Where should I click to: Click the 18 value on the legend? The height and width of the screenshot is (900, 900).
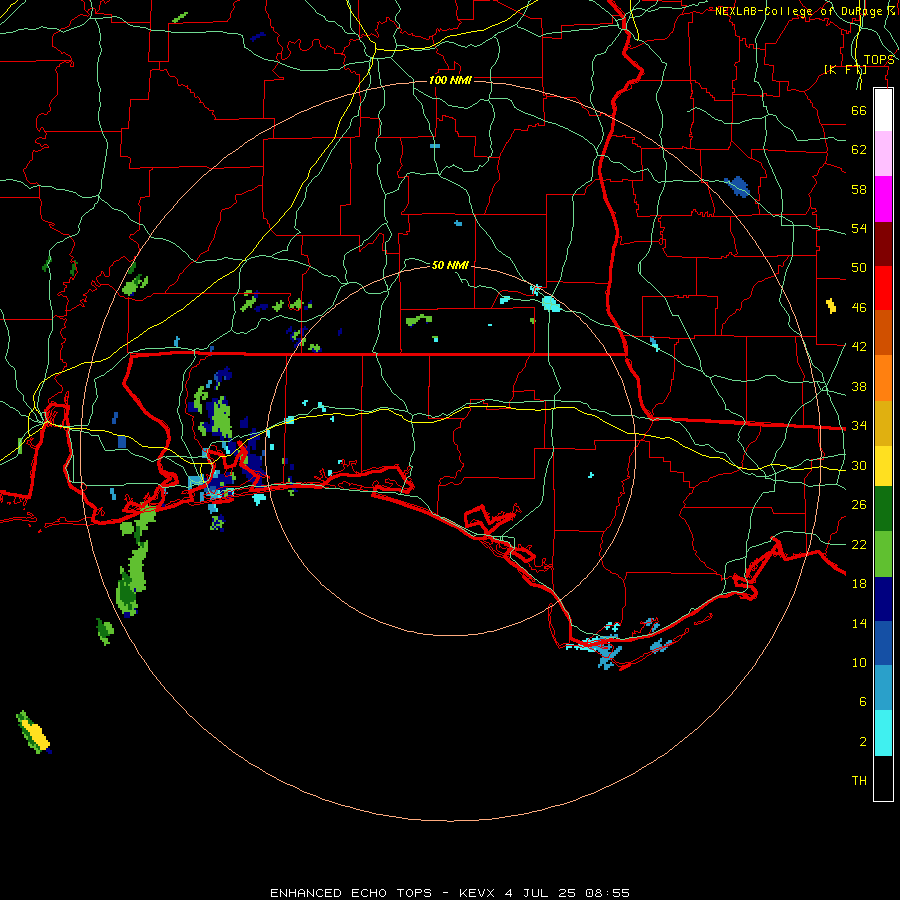(x=859, y=584)
